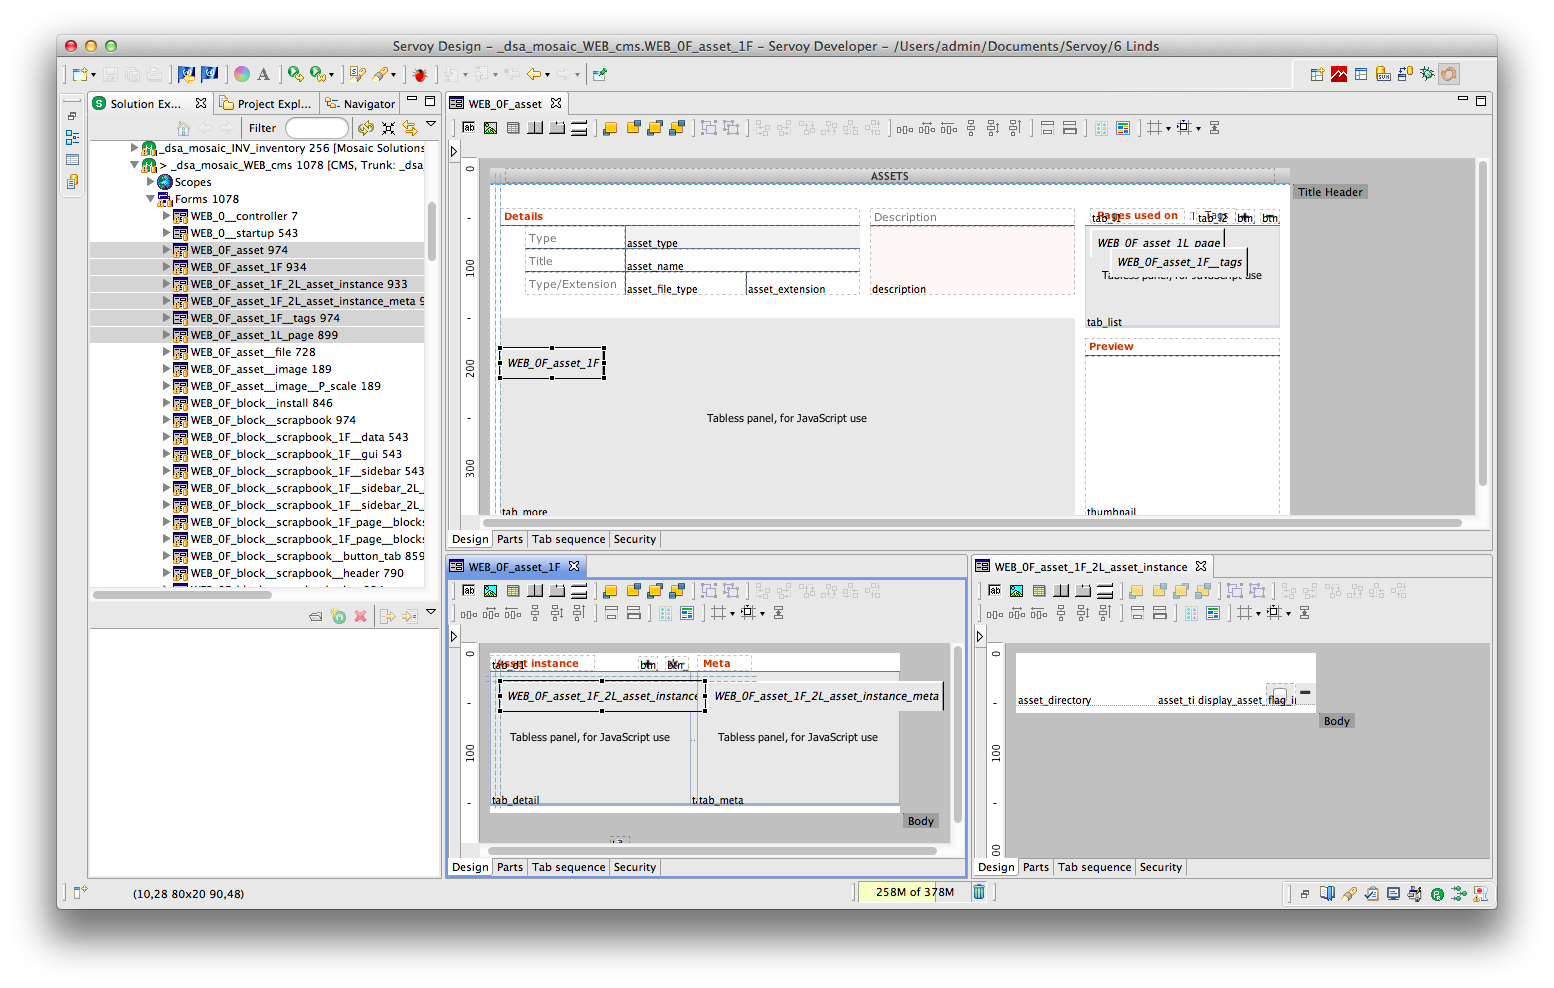Place field 'ab' icon in WEB_0F_asset_1F toolbar

[x=468, y=591]
